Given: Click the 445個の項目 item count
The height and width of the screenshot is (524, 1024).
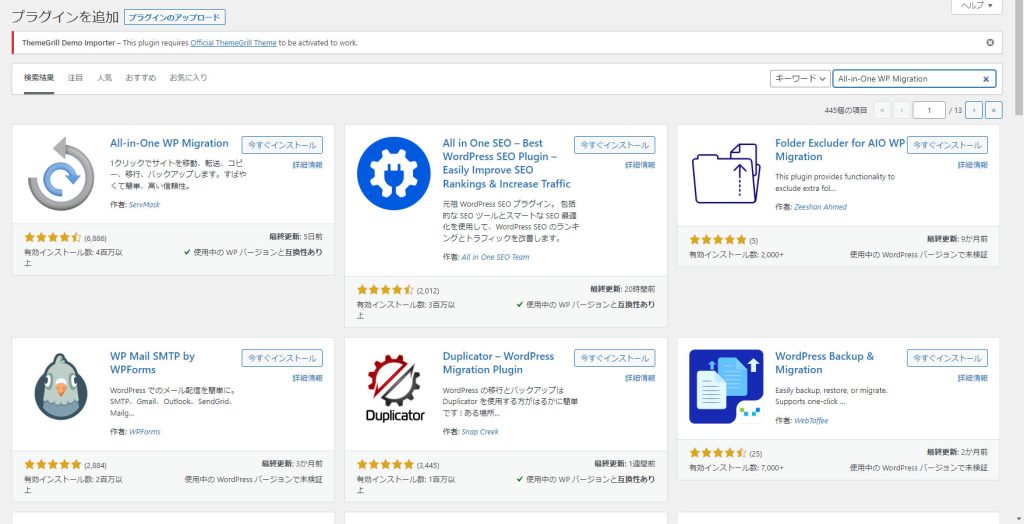Looking at the screenshot, I should pos(846,110).
